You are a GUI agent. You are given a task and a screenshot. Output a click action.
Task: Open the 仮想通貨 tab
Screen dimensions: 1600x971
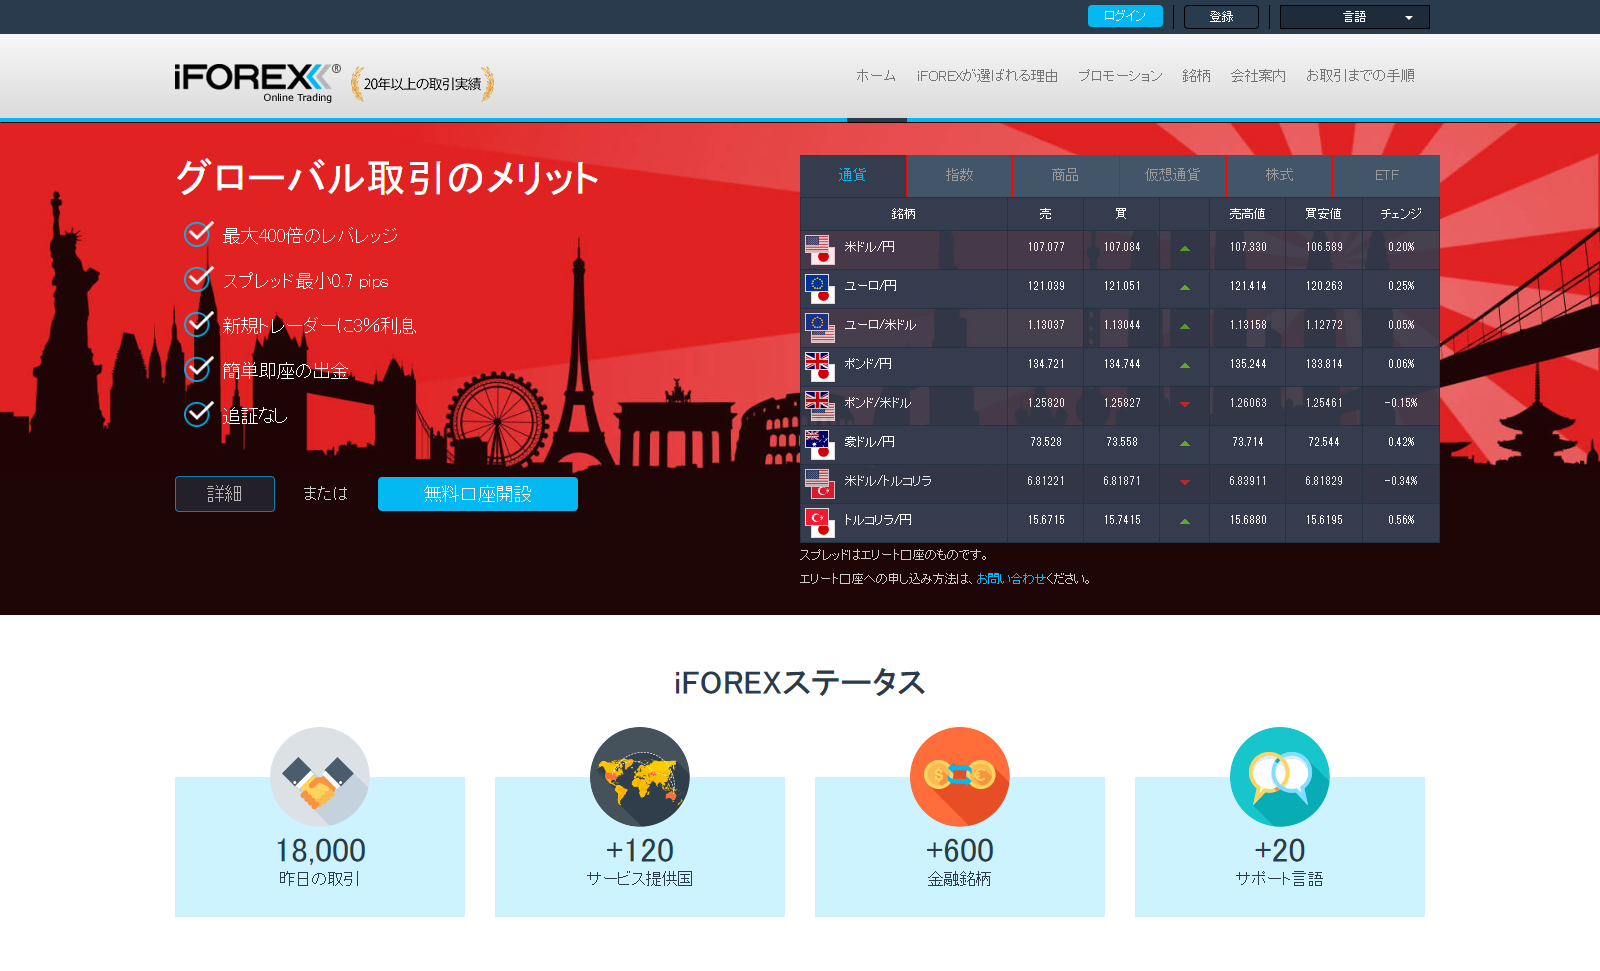(x=1173, y=175)
